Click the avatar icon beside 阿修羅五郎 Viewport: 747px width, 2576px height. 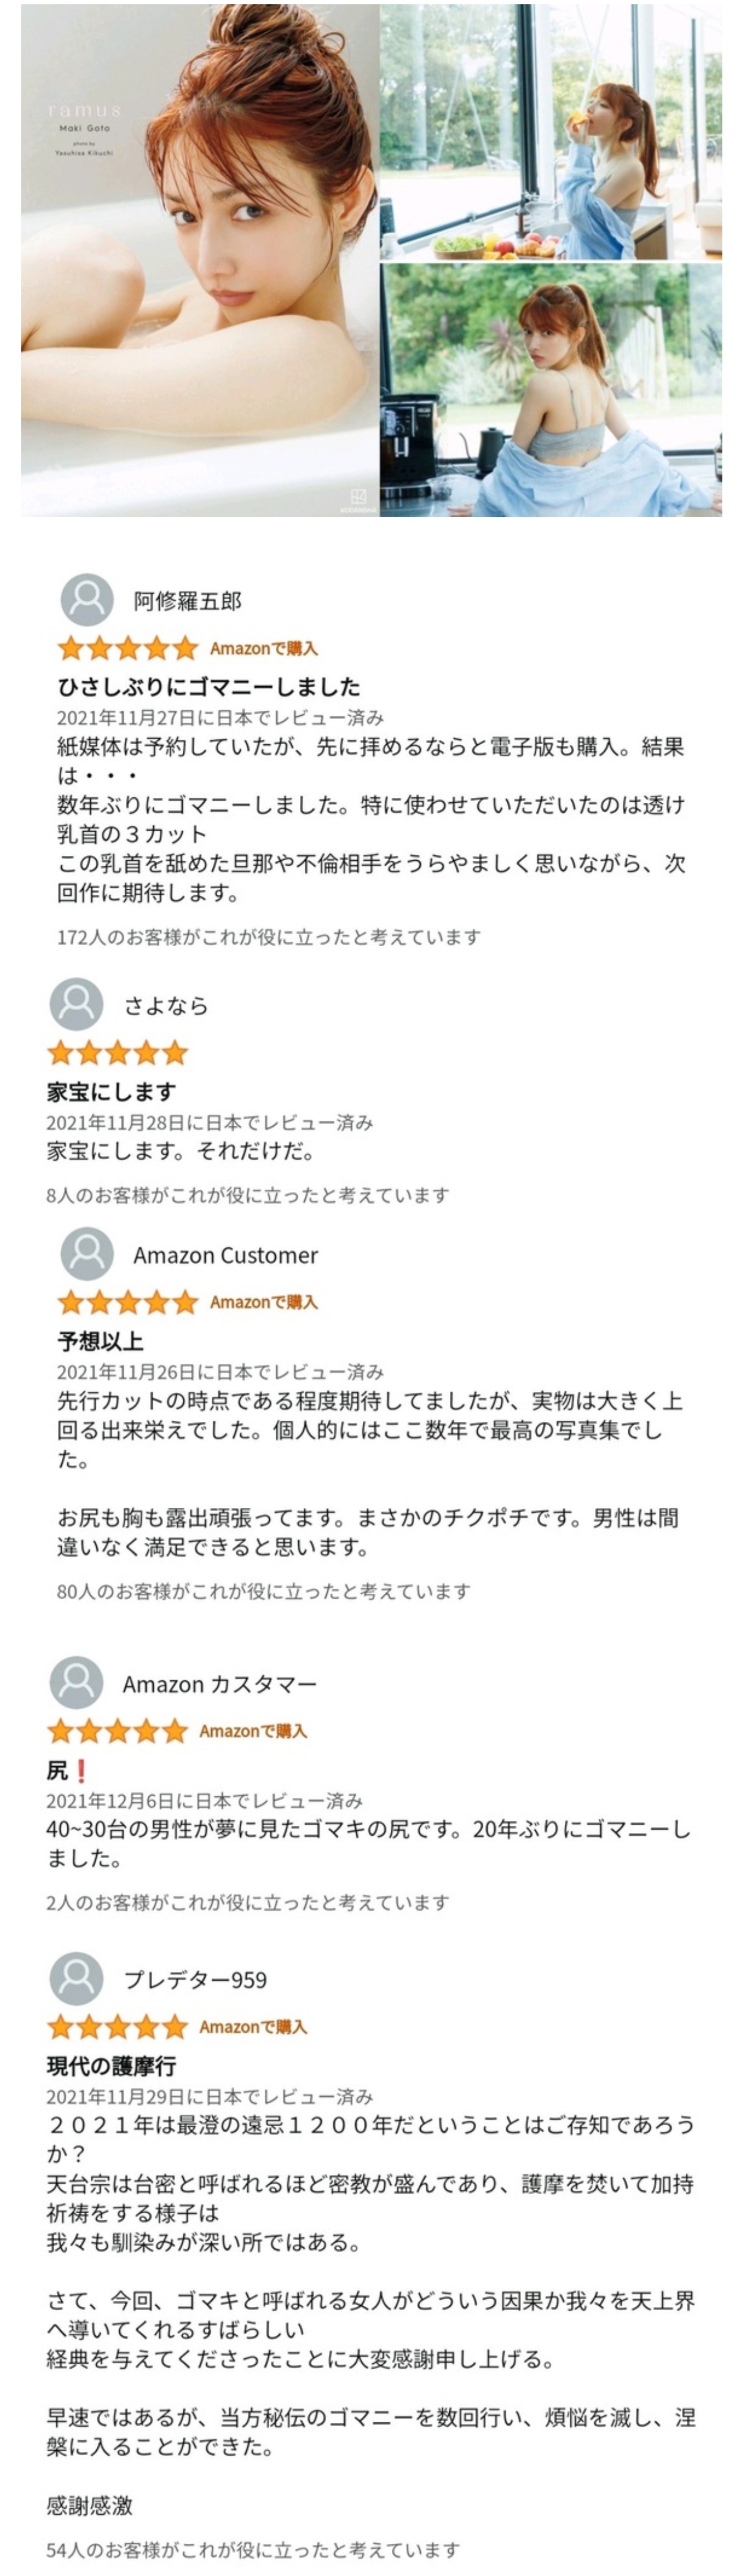point(87,600)
